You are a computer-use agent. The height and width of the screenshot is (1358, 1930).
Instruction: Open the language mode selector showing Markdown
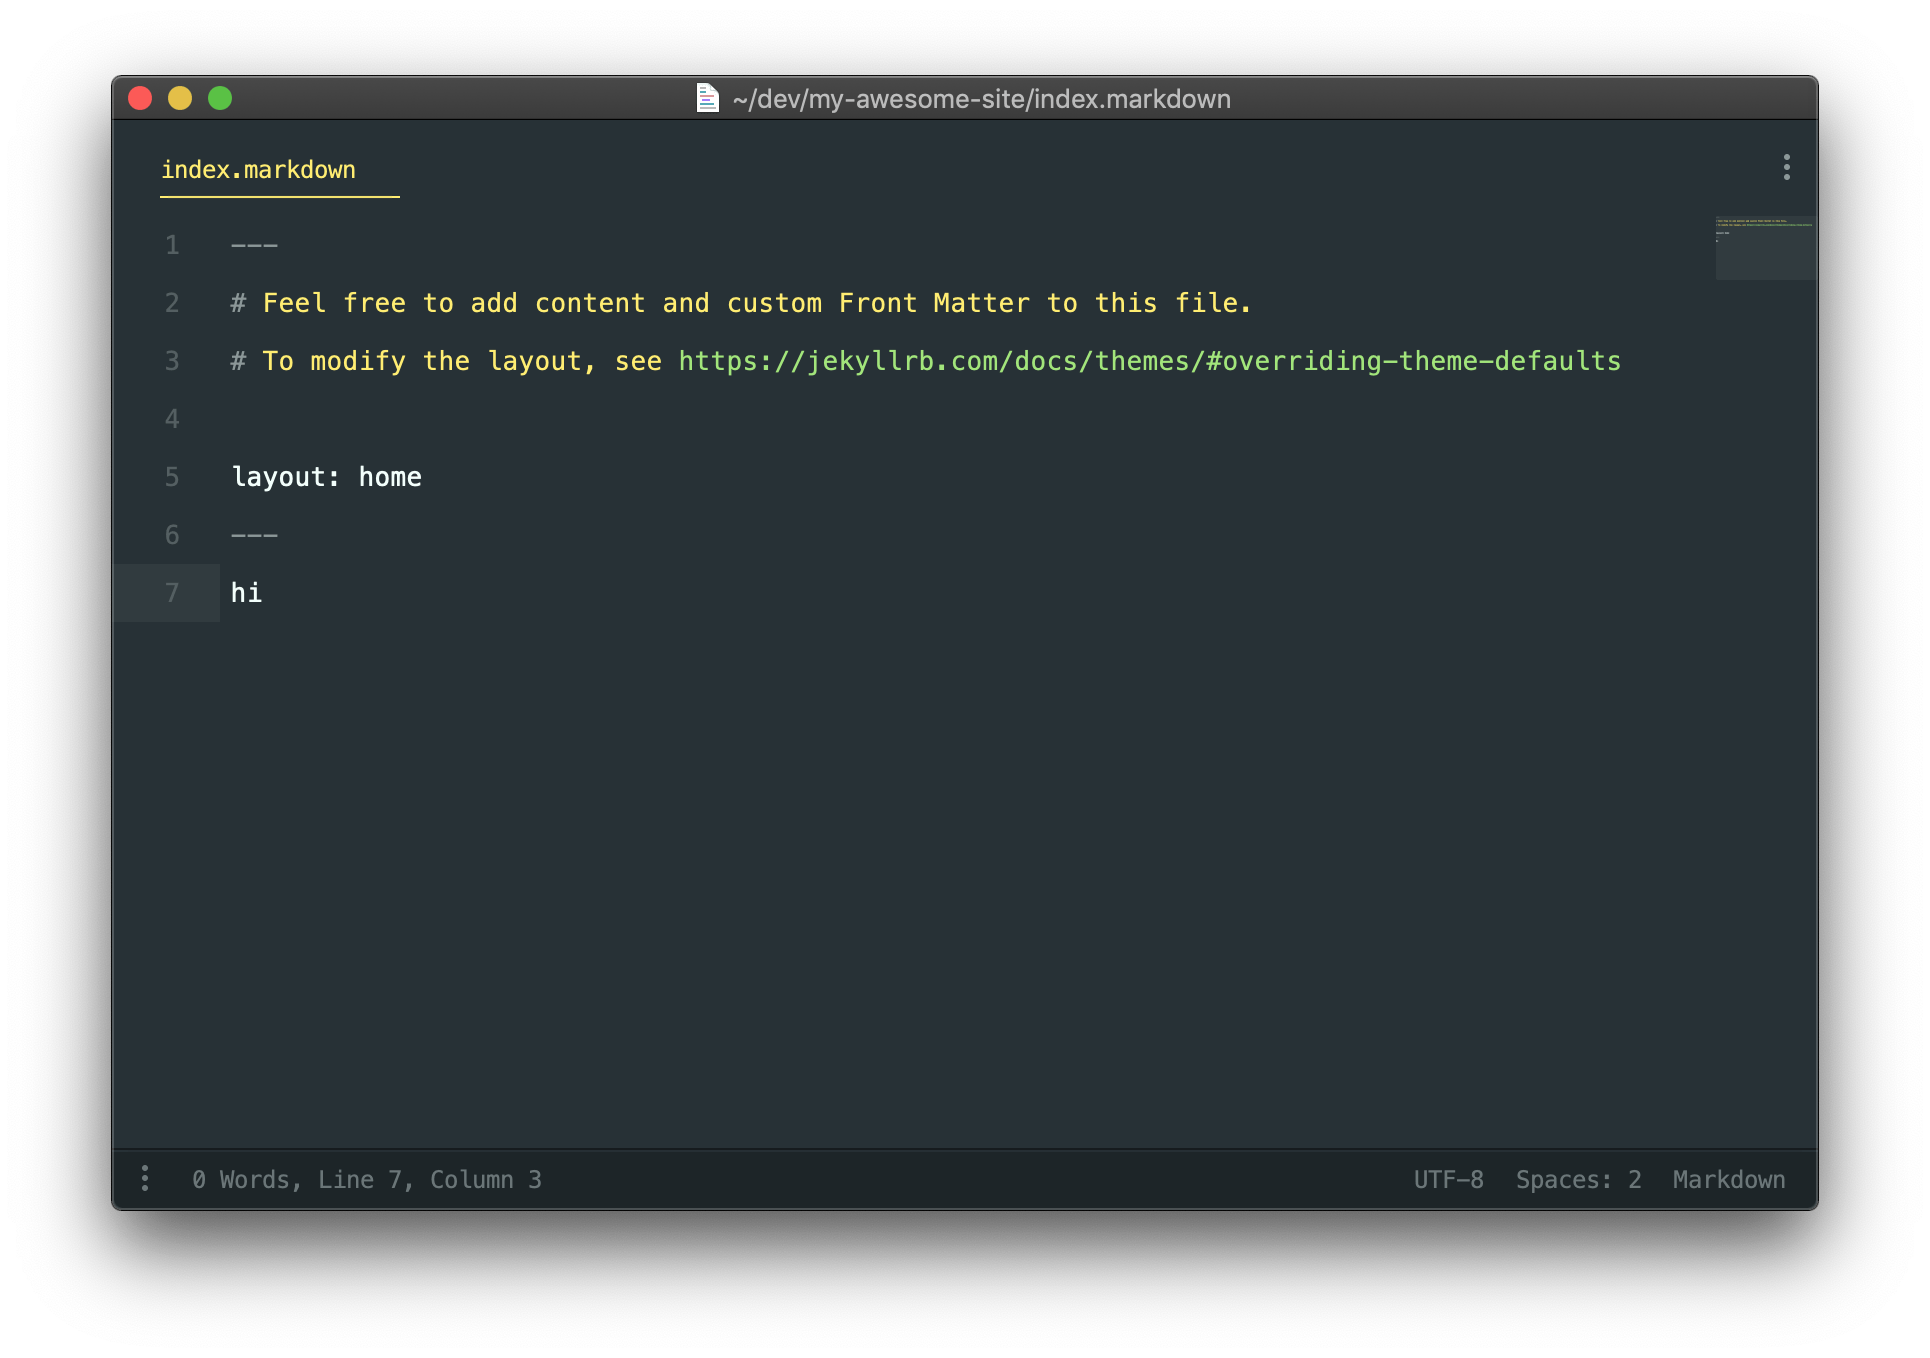(x=1728, y=1179)
